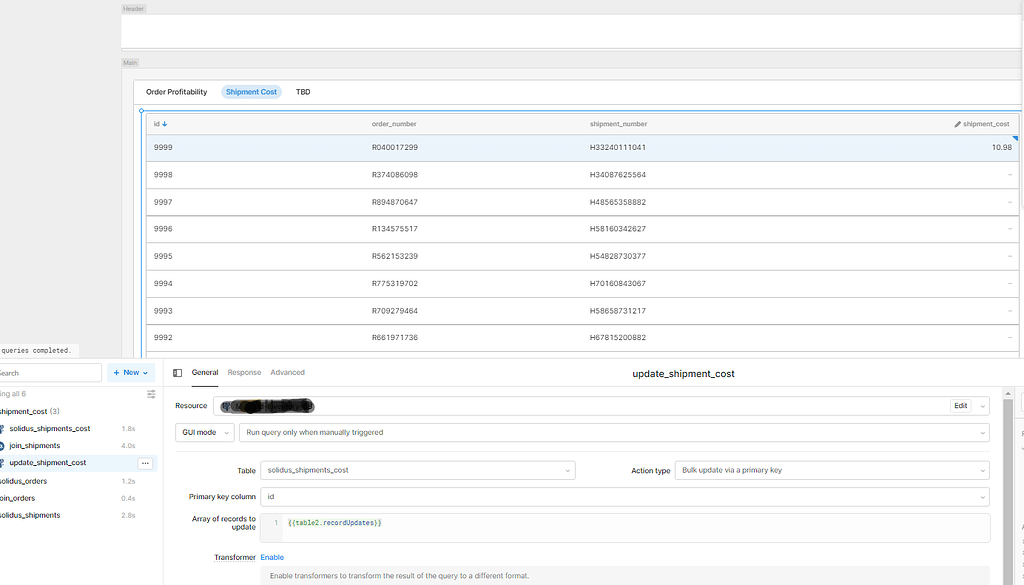
Task: Click the resource icon beside solidus_shipments_cost
Action: click(5, 428)
